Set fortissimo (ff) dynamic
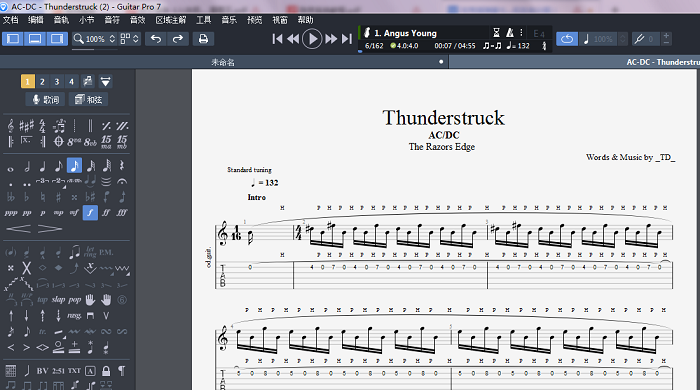 pos(106,213)
